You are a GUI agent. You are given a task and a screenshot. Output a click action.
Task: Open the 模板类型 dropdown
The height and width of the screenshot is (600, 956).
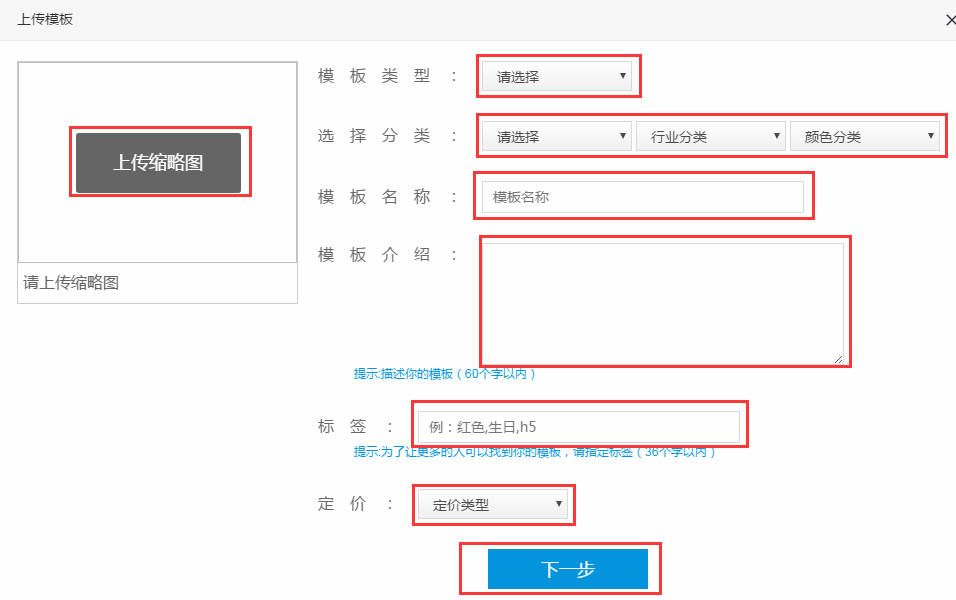tap(557, 76)
